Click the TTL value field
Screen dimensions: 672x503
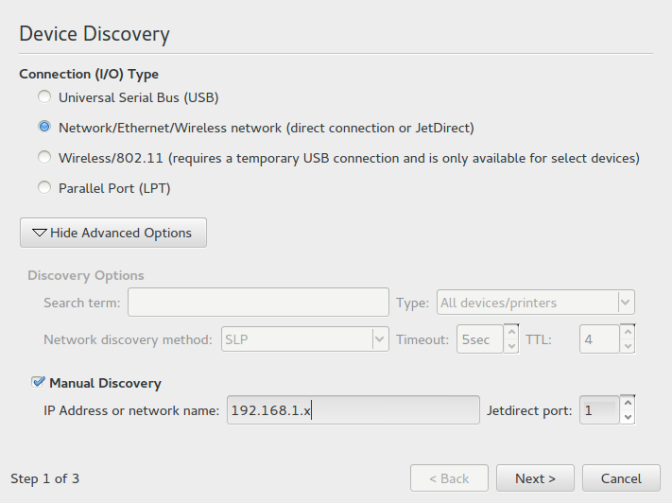point(598,339)
